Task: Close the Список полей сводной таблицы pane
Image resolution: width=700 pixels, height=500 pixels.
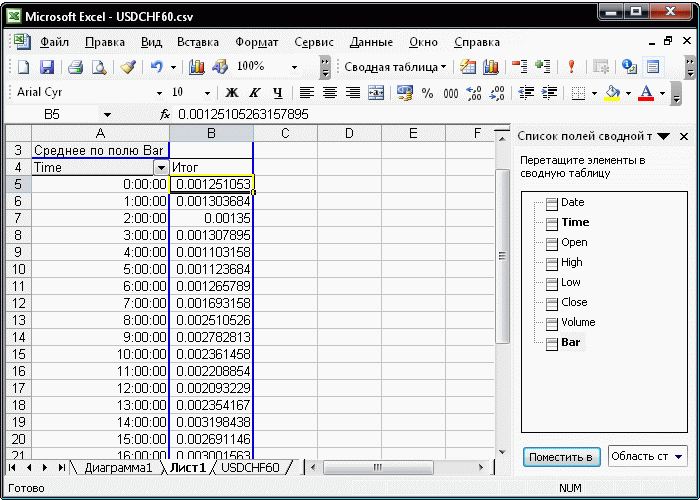Action: [x=684, y=137]
